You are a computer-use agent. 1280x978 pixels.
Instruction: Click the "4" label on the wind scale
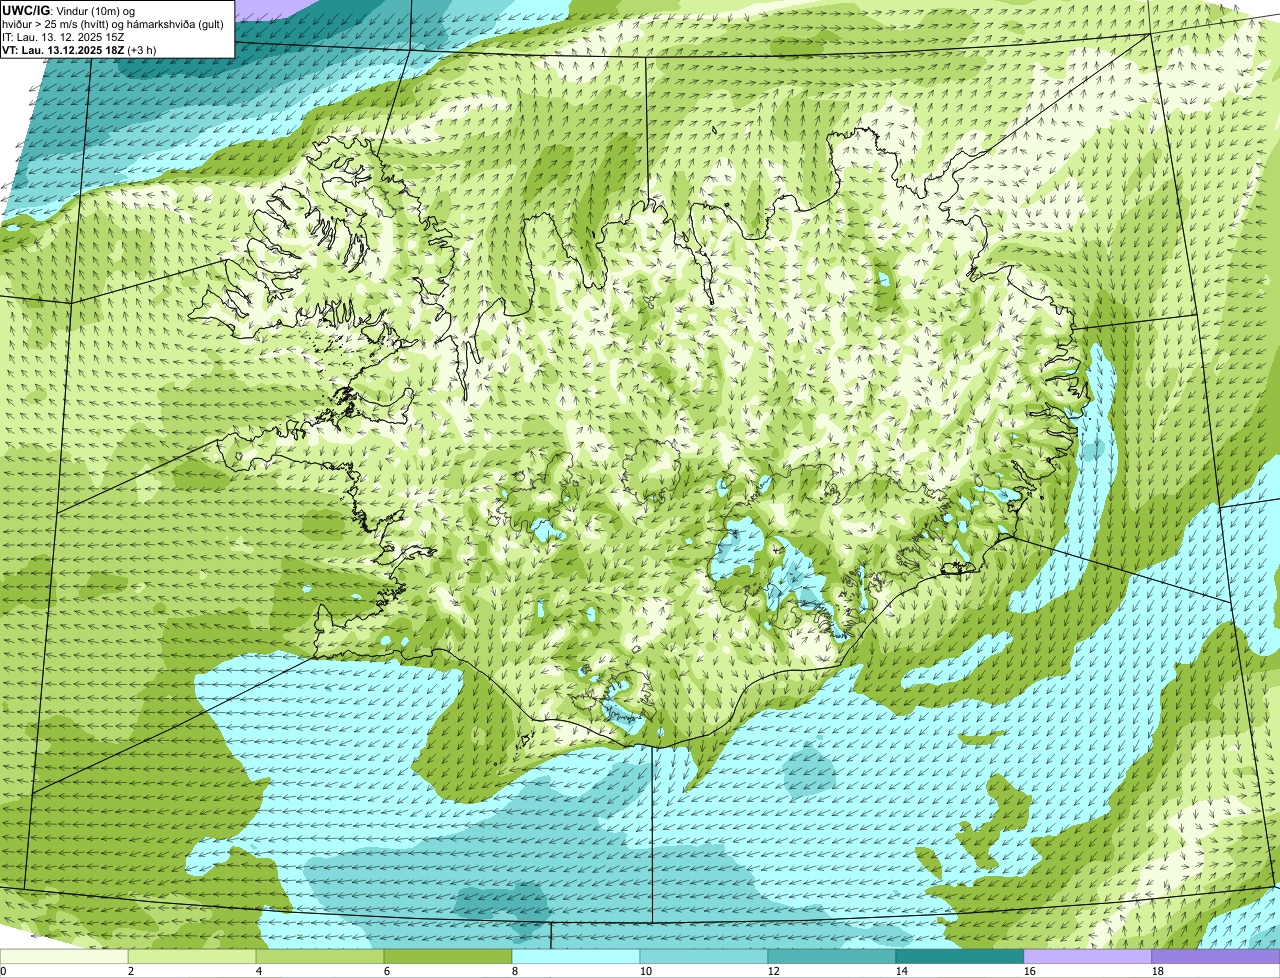(259, 971)
